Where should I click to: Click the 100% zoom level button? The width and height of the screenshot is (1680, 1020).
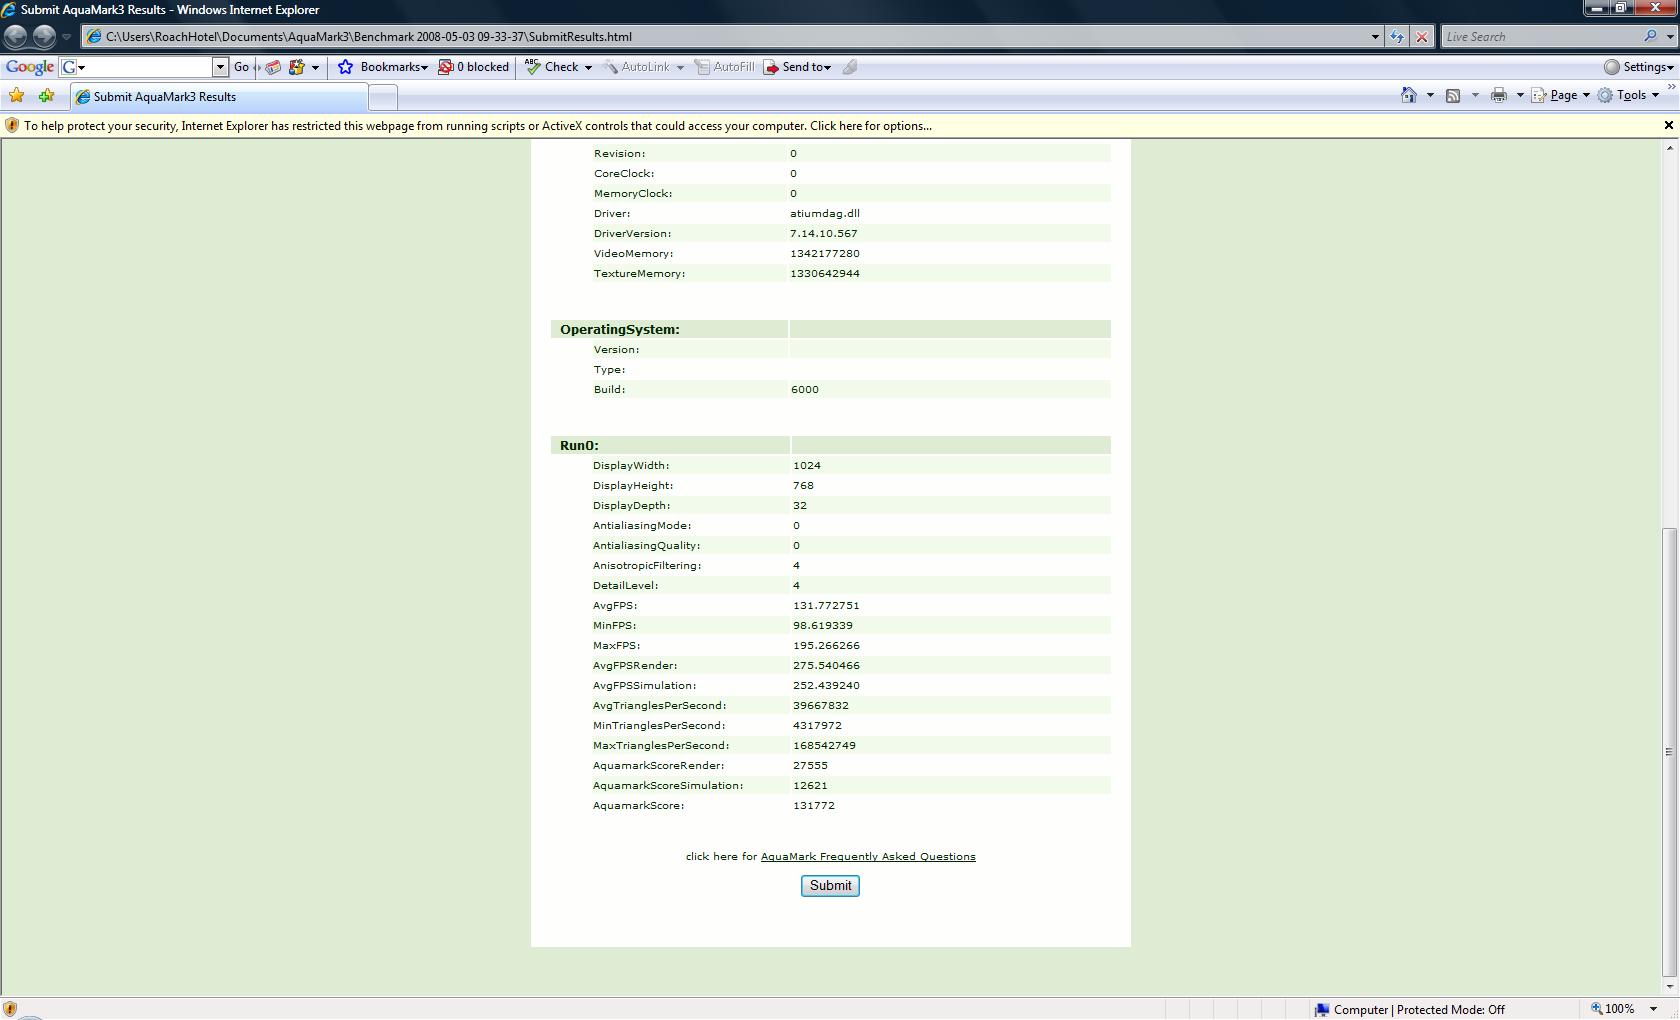(x=1613, y=1009)
